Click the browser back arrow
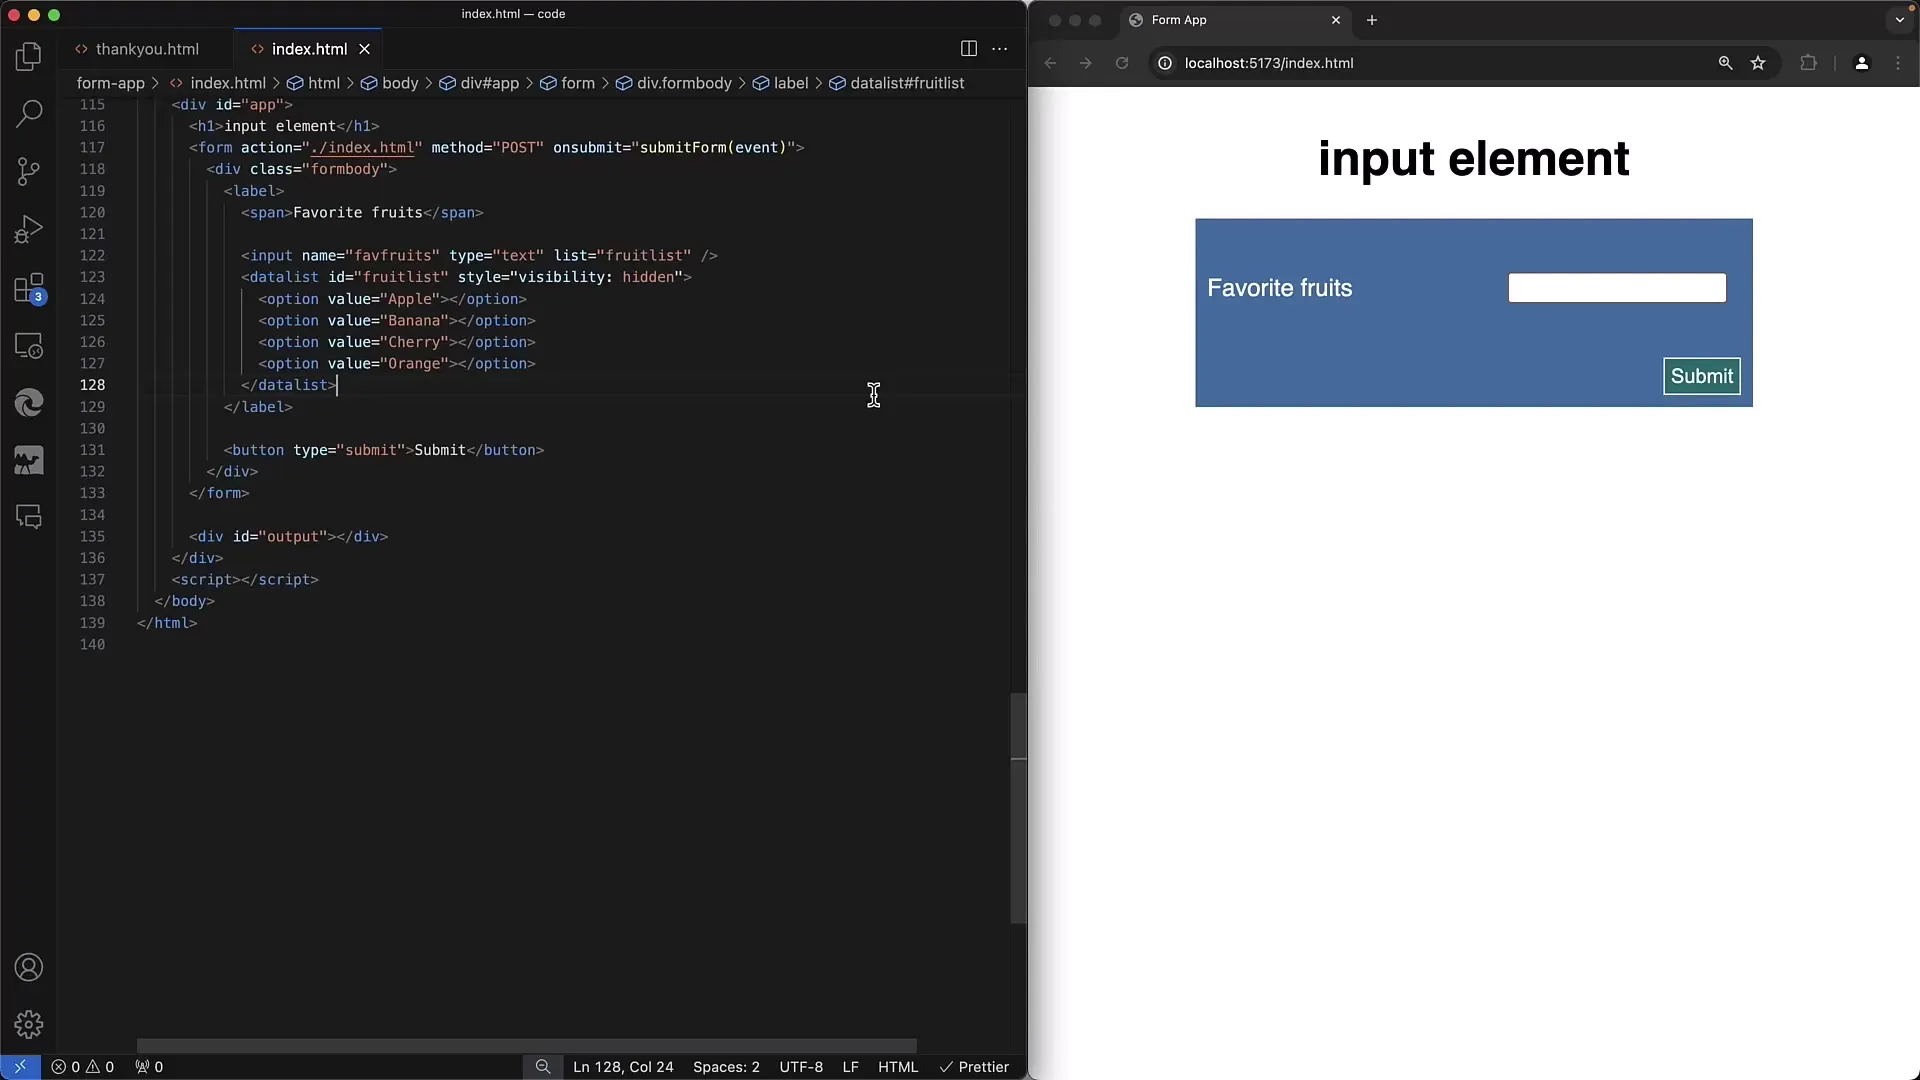 coord(1050,63)
